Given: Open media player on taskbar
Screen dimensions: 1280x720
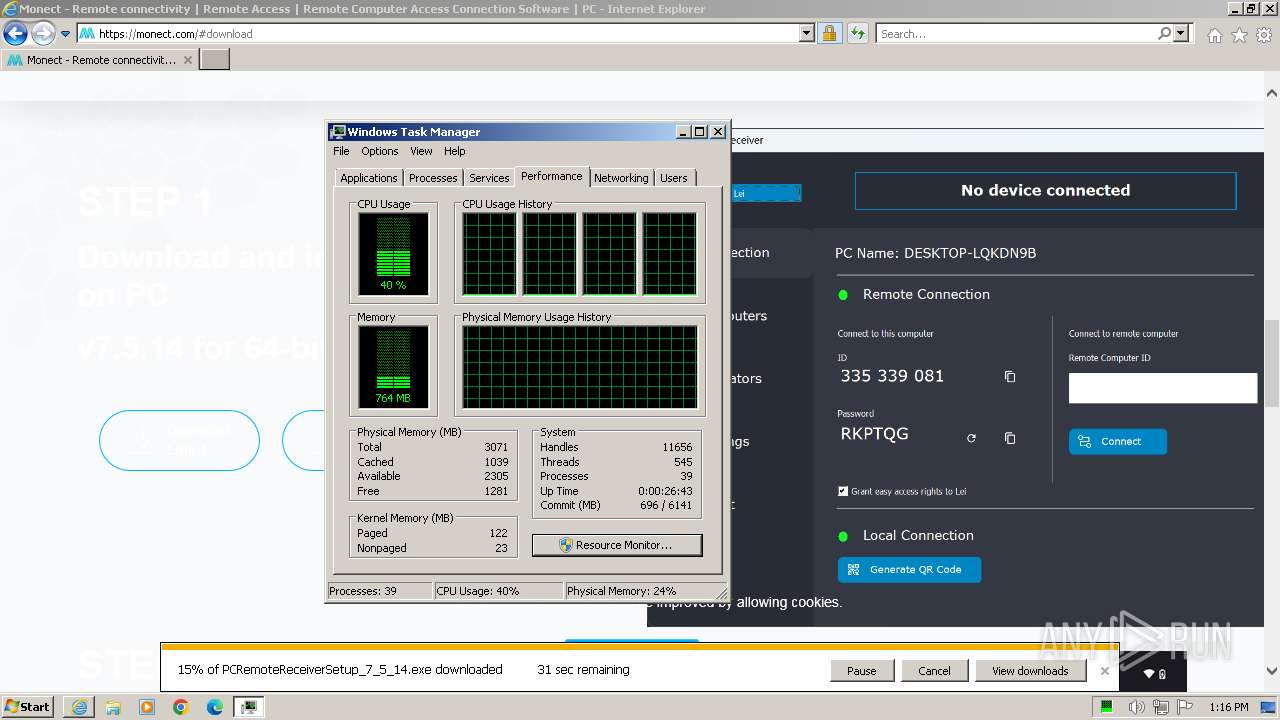Looking at the screenshot, I should (147, 707).
